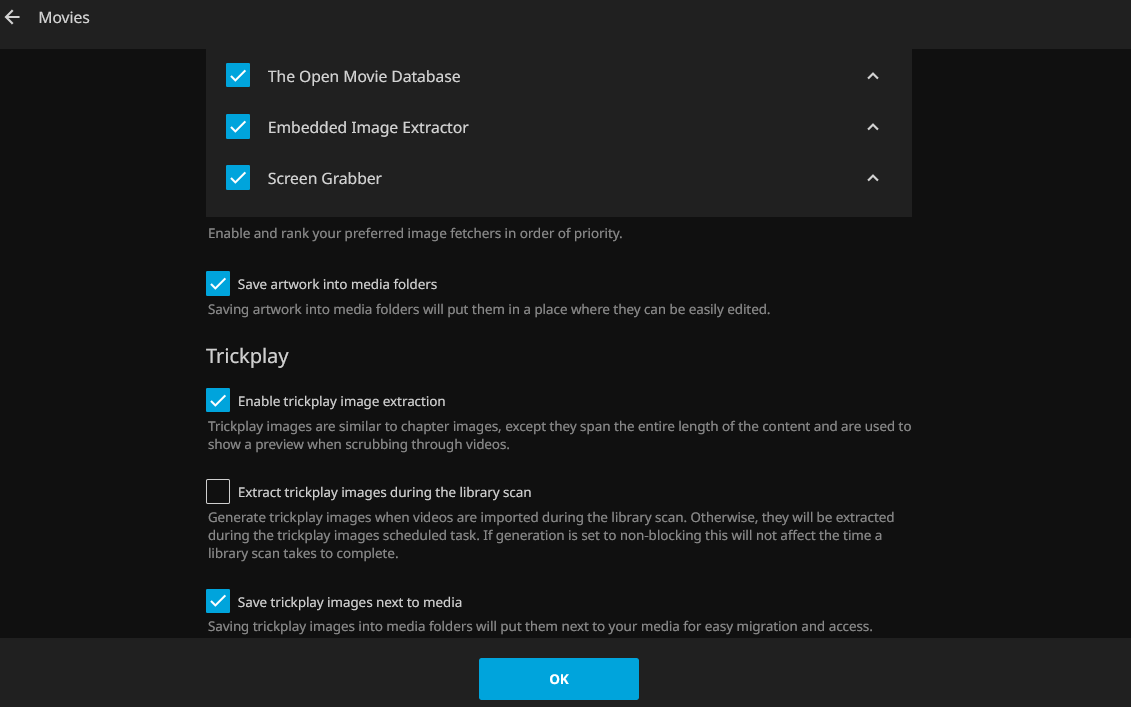Move Screen Grabber up with its arrow
1131x707 pixels.
click(872, 178)
